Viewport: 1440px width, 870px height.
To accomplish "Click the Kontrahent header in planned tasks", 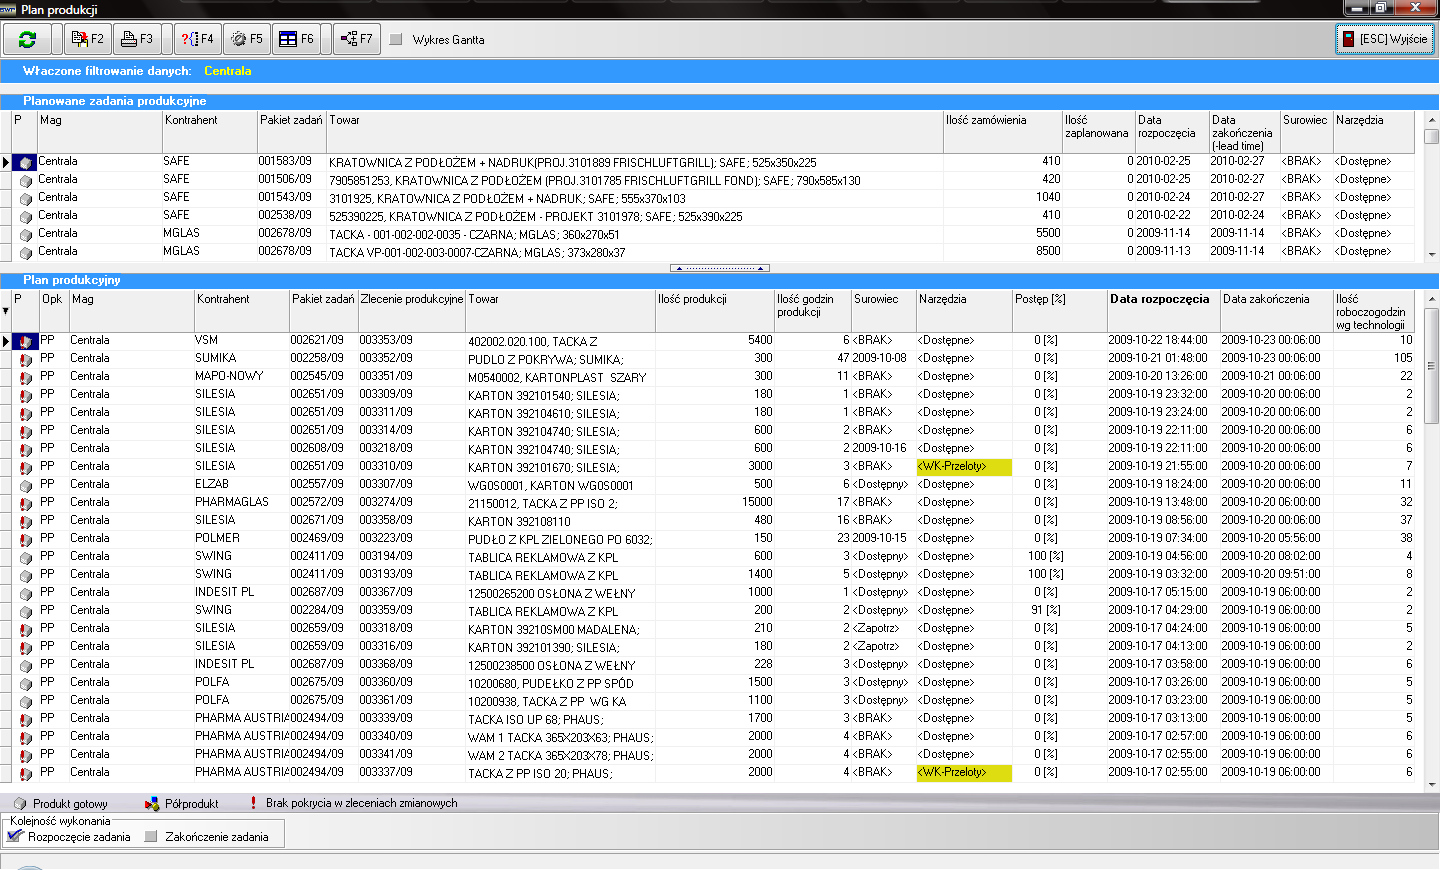I will (191, 120).
